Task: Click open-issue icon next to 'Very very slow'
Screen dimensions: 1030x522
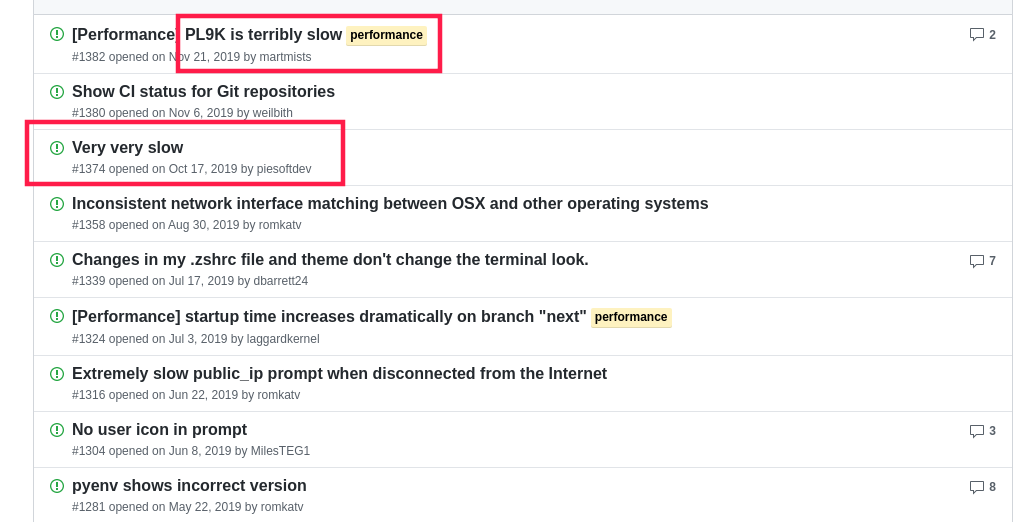Action: pos(57,148)
